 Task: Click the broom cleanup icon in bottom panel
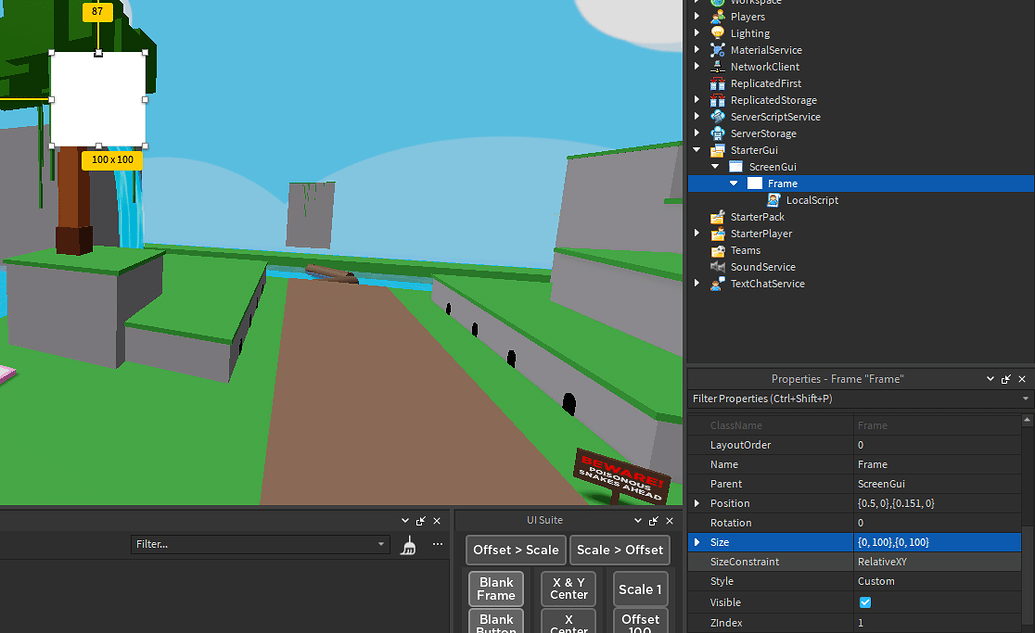(x=408, y=545)
